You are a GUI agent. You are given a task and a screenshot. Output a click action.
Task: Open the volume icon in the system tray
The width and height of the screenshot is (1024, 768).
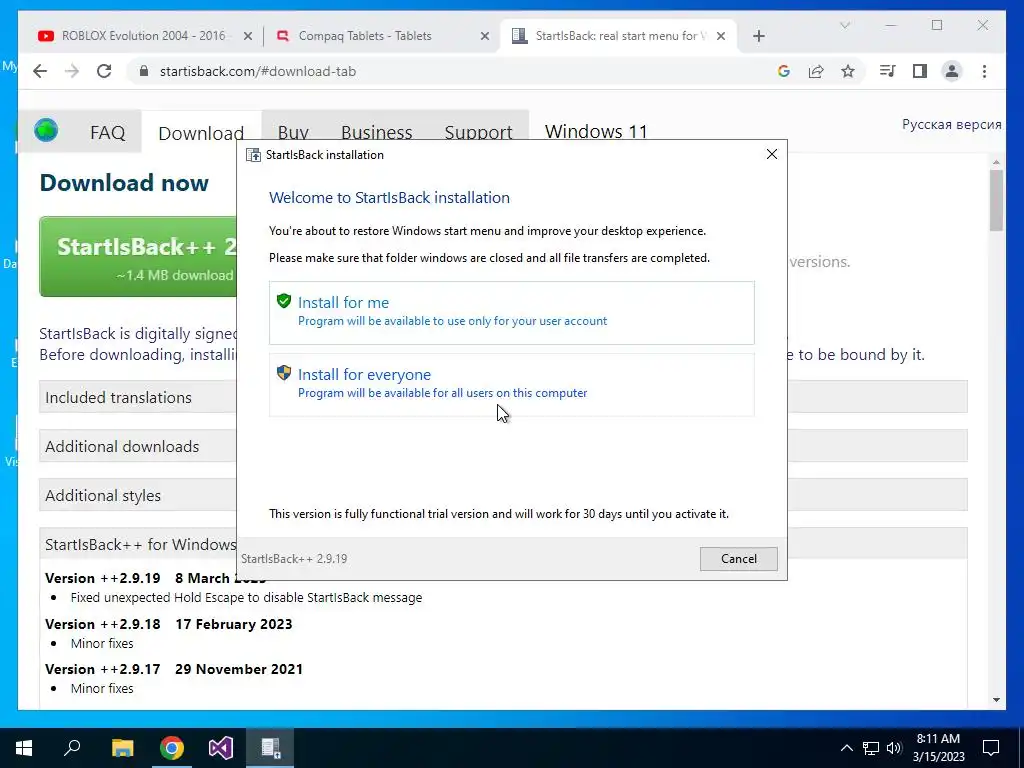tap(894, 748)
